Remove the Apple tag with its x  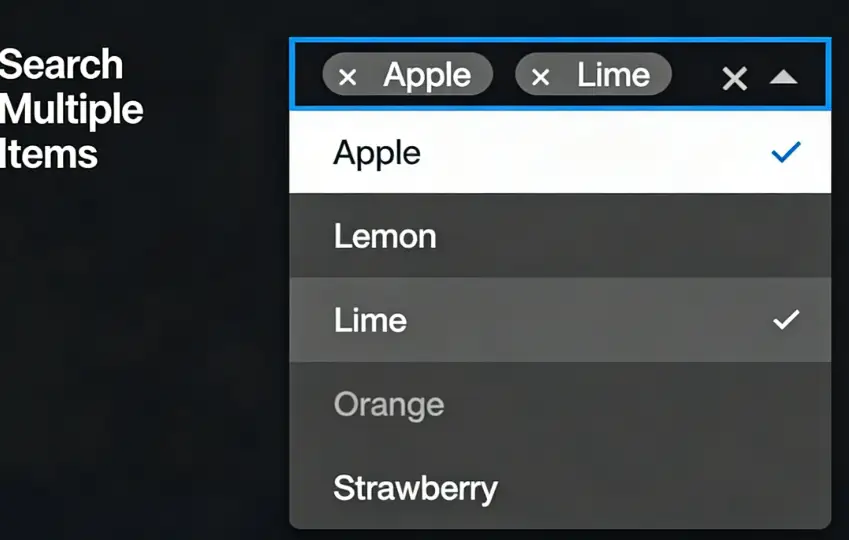pyautogui.click(x=347, y=76)
